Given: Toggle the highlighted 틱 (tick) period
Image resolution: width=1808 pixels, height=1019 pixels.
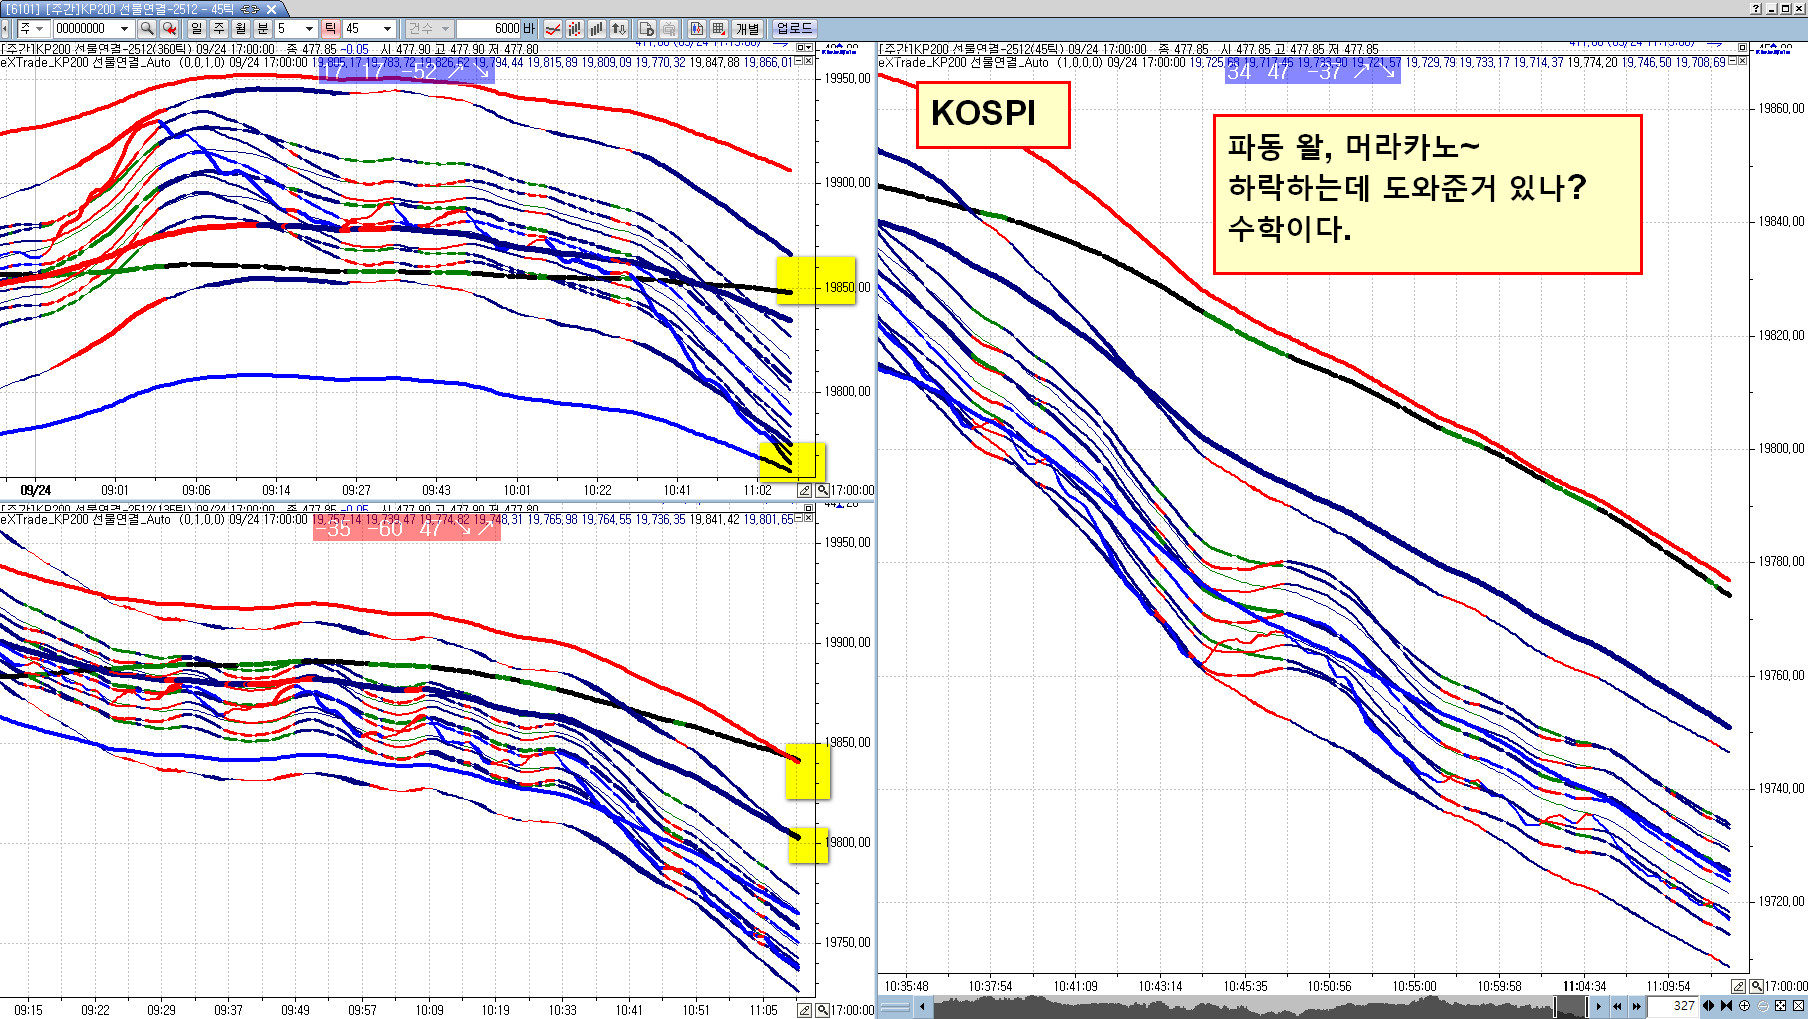Looking at the screenshot, I should tap(331, 29).
